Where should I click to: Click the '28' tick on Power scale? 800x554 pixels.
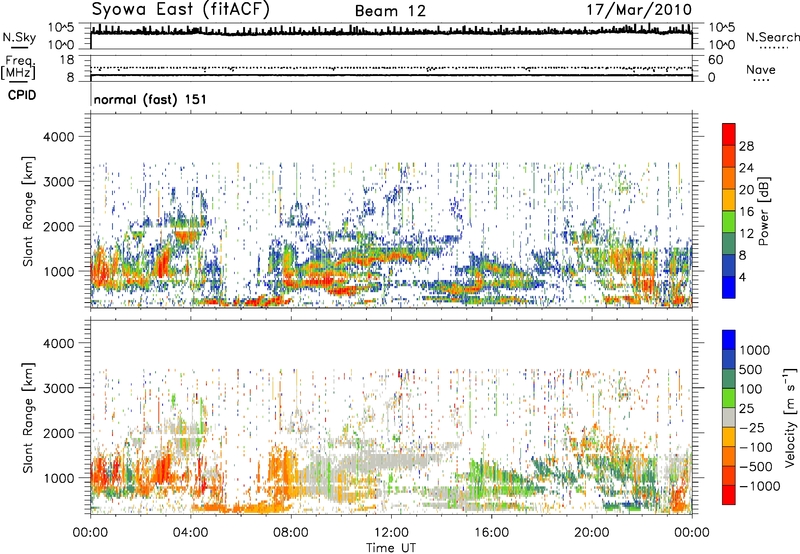click(746, 146)
